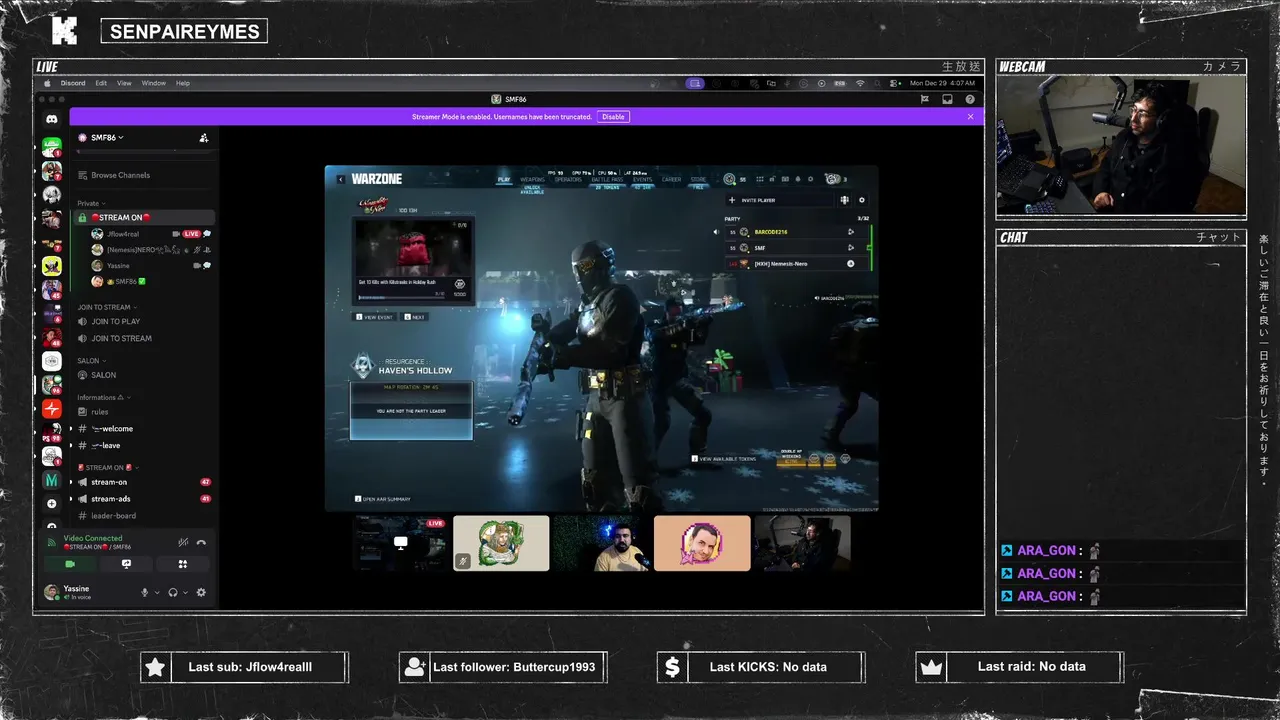Add a server with plus icon
This screenshot has height=720, width=1280.
pos(52,504)
